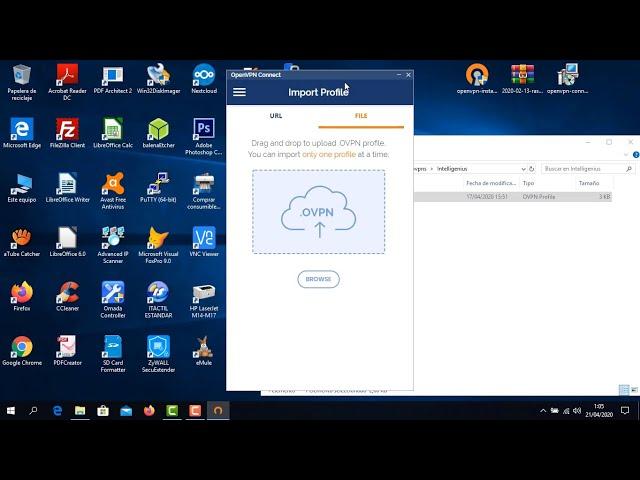The height and width of the screenshot is (480, 640).
Task: Select the FILE tab
Action: point(361,116)
